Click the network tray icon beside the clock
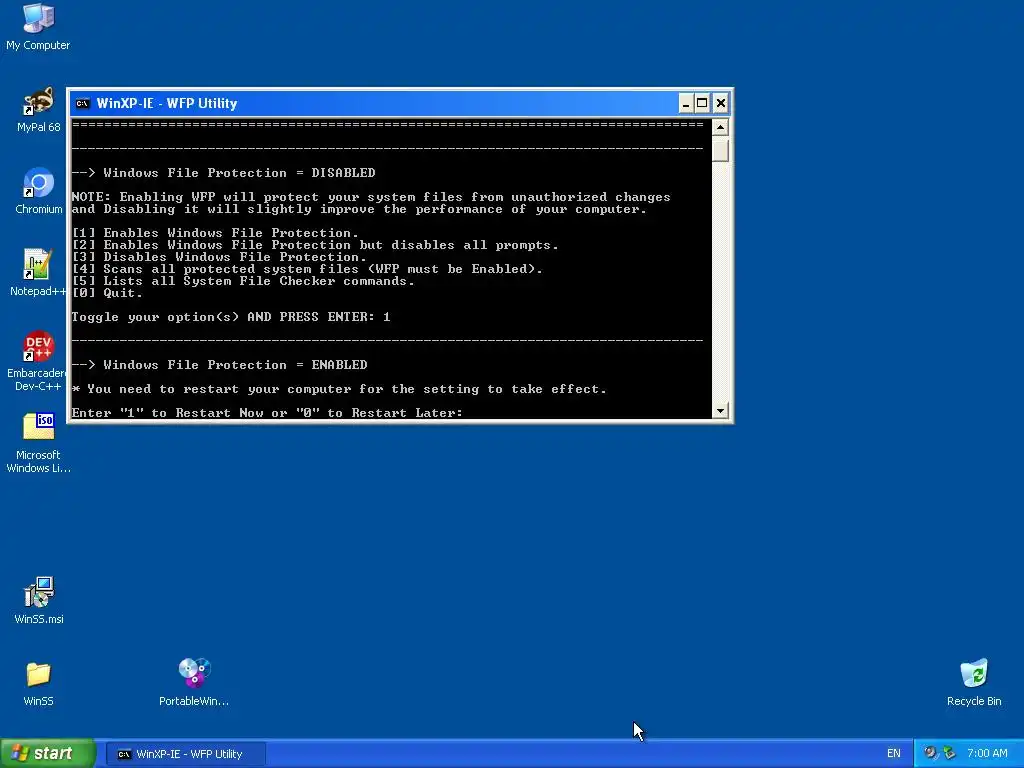1024x768 pixels. click(949, 753)
